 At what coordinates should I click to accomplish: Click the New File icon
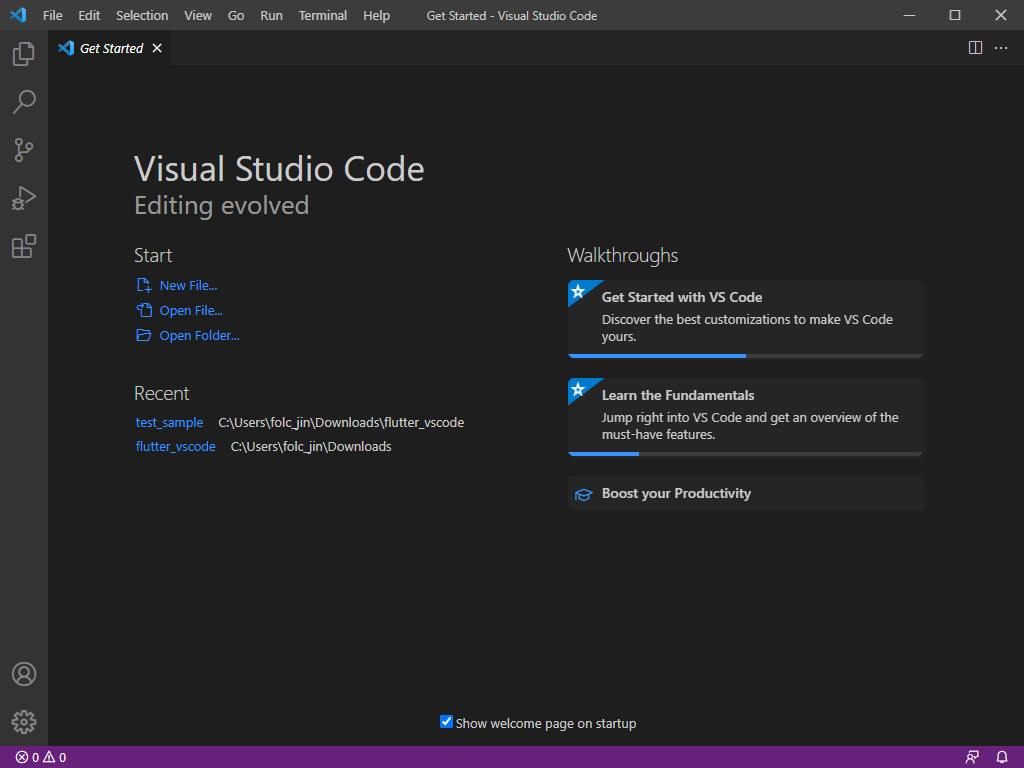[x=144, y=285]
